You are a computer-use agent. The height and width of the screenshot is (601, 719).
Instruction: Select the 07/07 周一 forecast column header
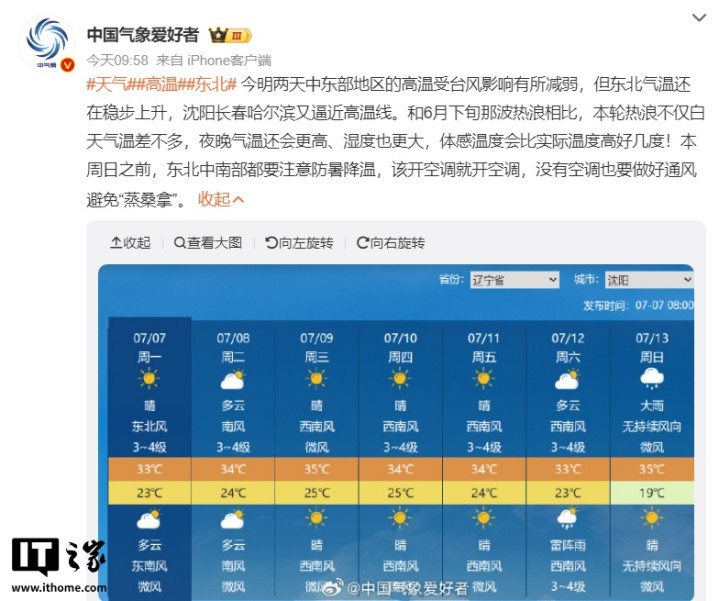149,347
